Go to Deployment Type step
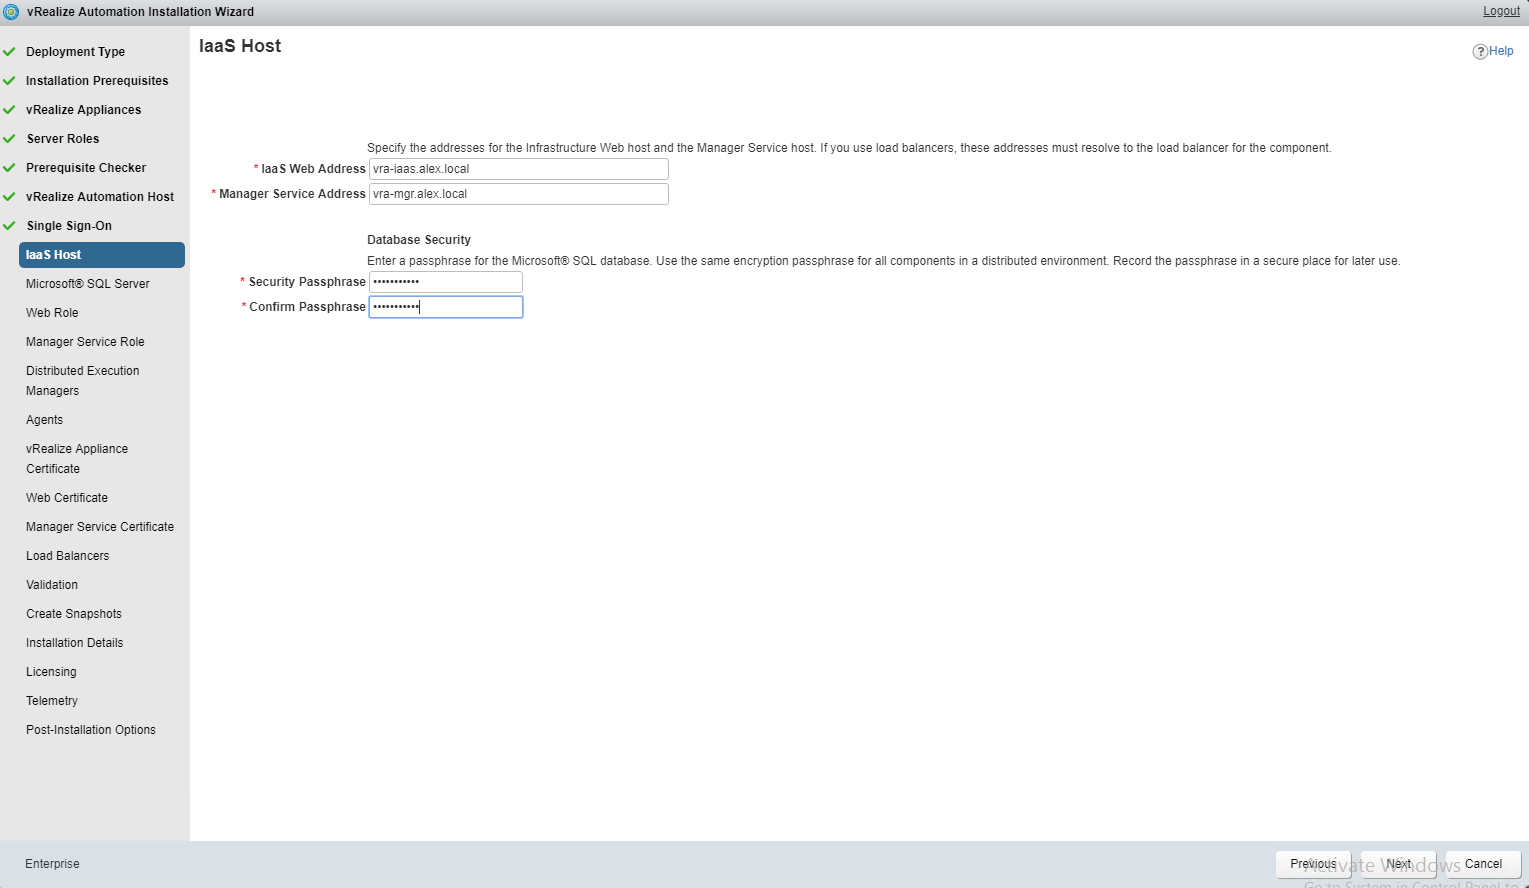 75,52
